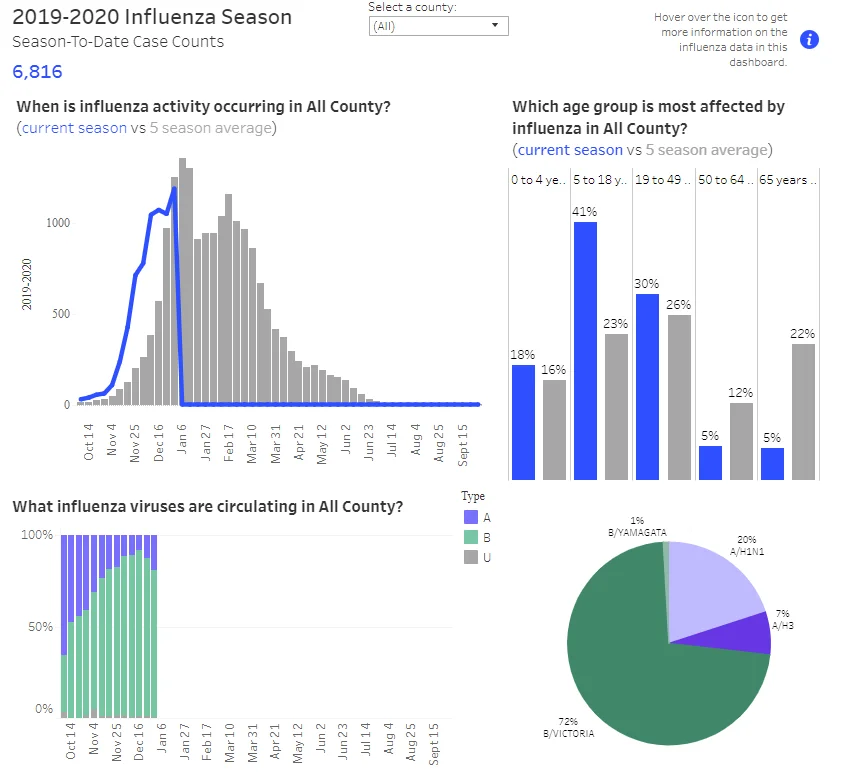847x772 pixels.
Task: Click the gray 22% bar for 65 years
Action: 803,412
